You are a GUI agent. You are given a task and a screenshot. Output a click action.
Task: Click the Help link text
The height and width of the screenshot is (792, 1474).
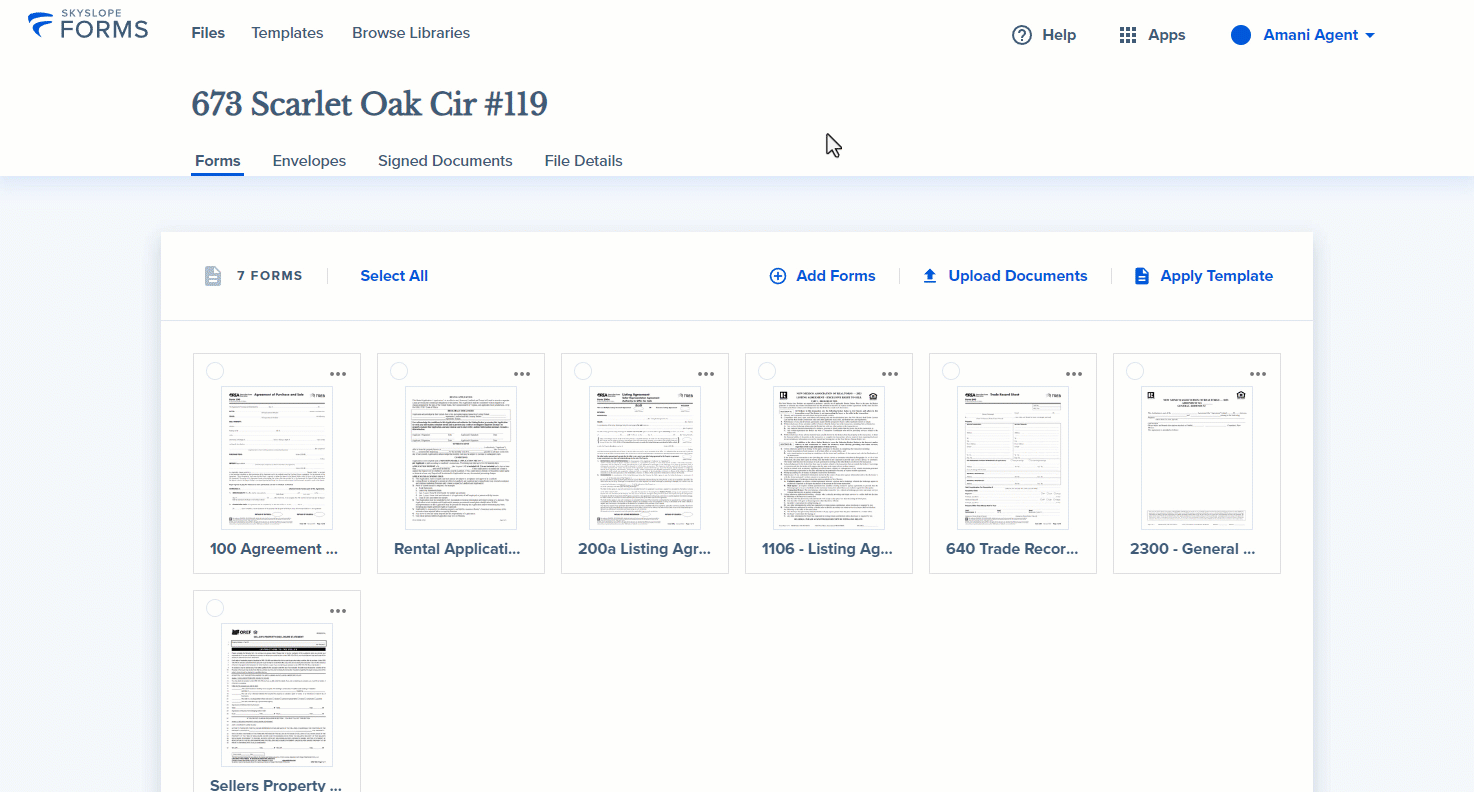1059,35
